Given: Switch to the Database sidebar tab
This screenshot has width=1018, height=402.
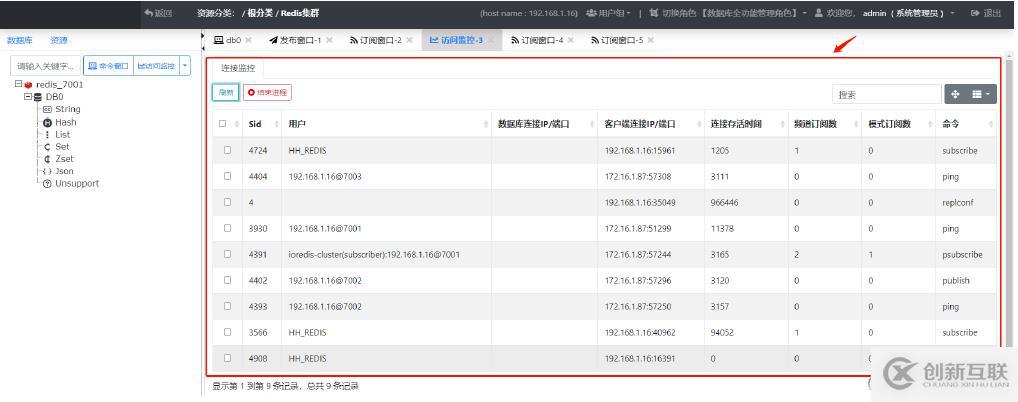Looking at the screenshot, I should point(19,40).
